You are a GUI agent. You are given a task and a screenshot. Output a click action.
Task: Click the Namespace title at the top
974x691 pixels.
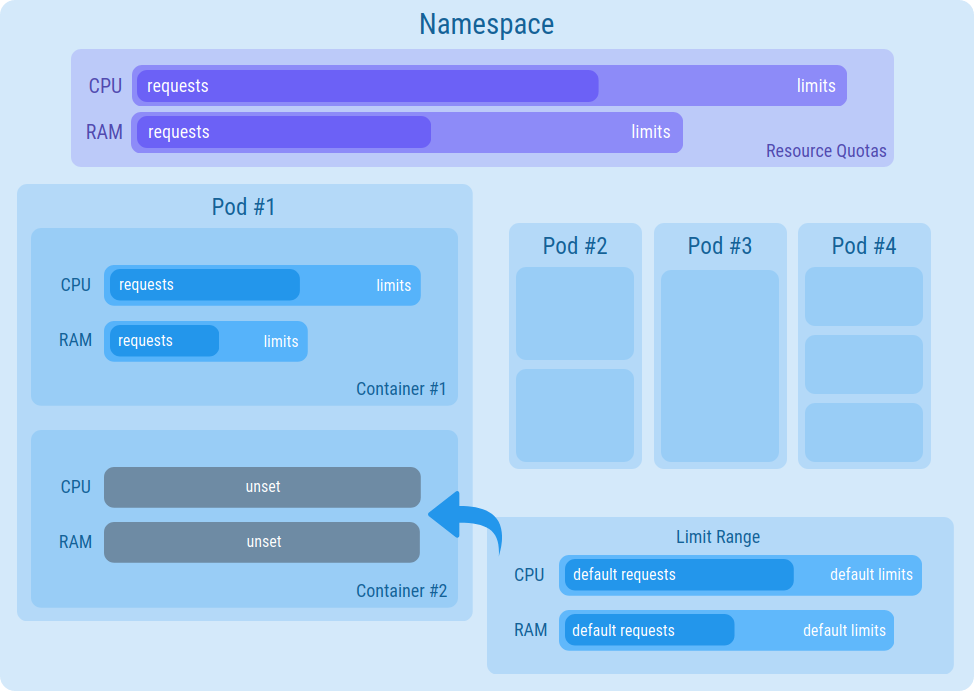pyautogui.click(x=486, y=24)
